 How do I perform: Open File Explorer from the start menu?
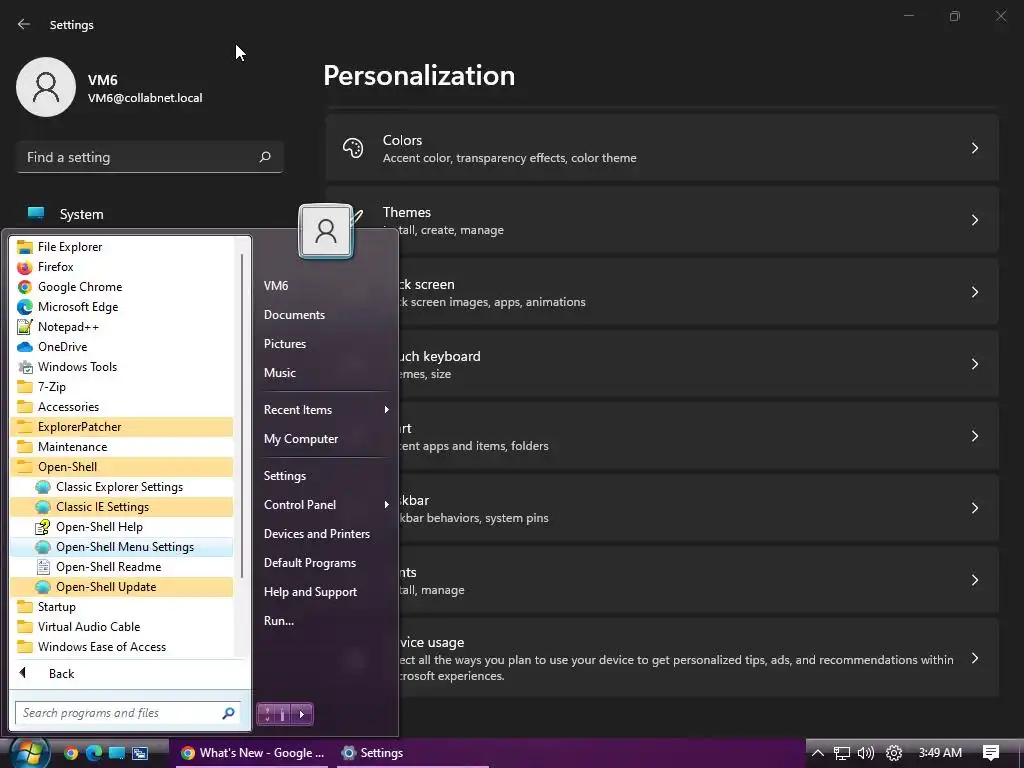click(x=122, y=247)
